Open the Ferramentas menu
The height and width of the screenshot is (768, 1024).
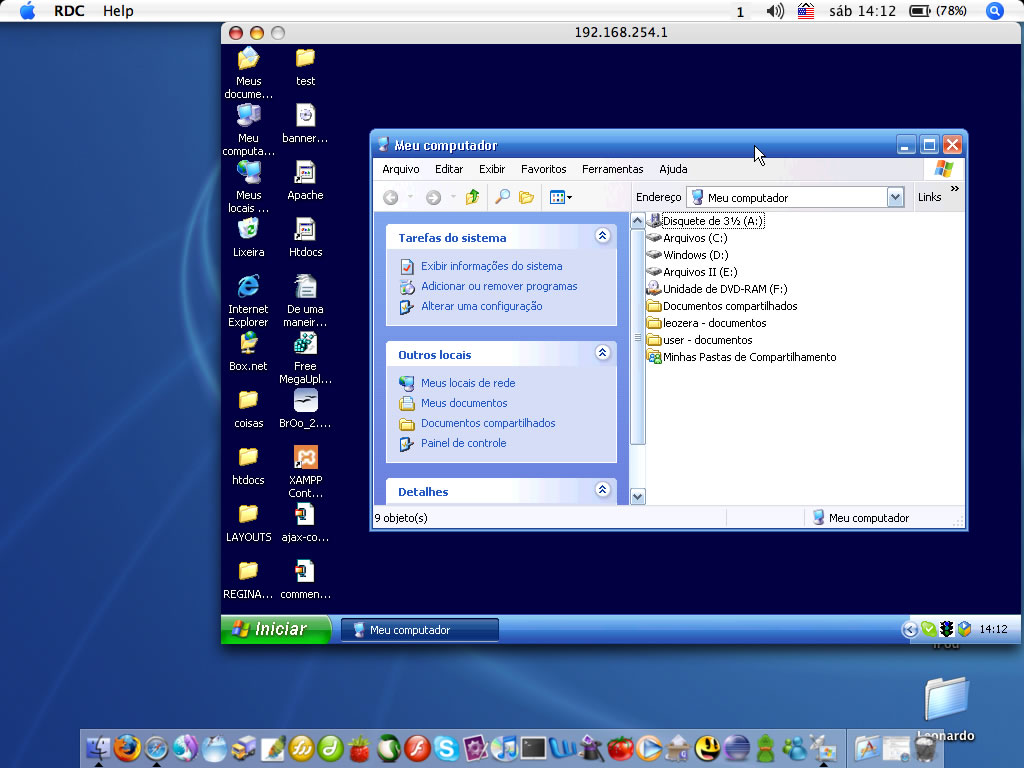pyautogui.click(x=613, y=169)
